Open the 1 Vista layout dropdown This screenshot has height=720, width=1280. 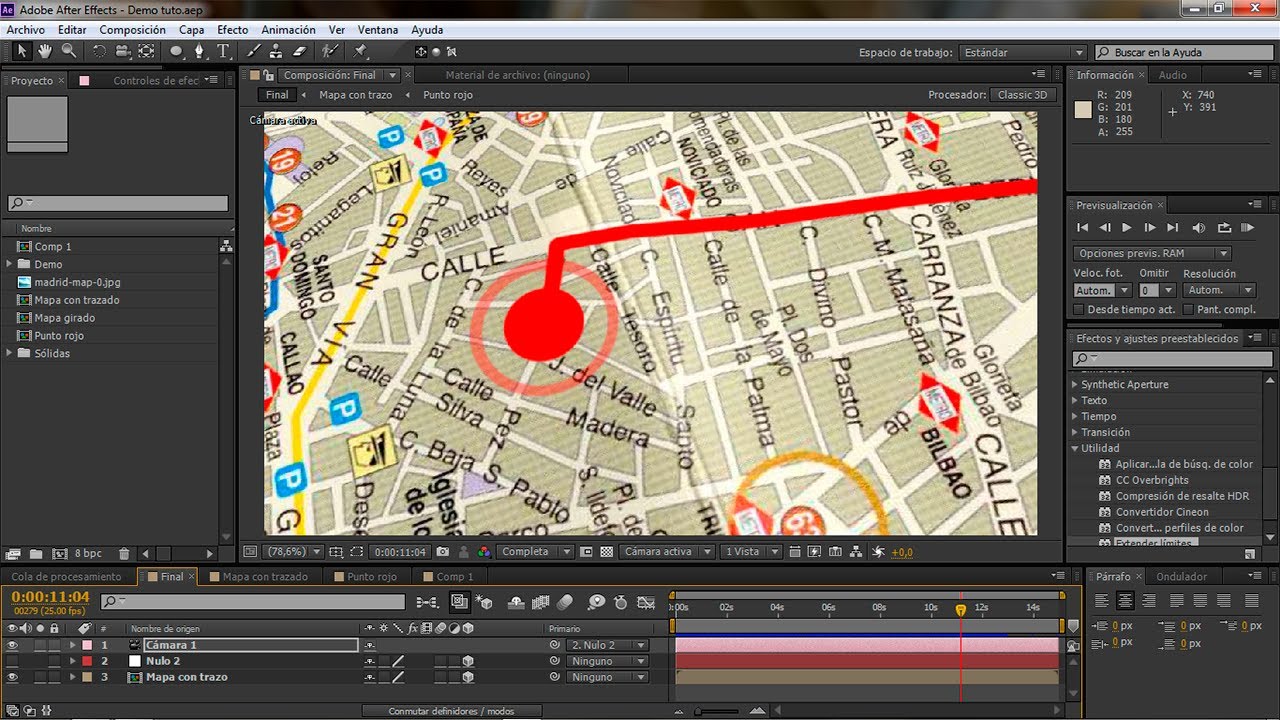(750, 552)
